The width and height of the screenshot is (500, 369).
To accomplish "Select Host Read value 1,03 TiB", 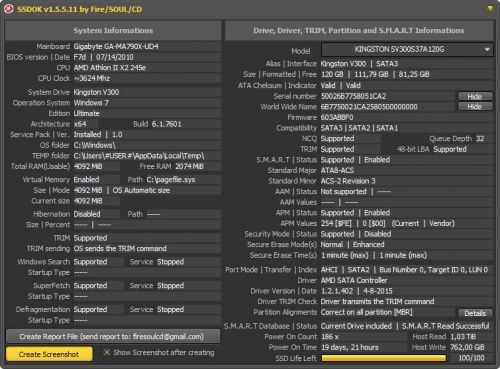I will [463, 337].
